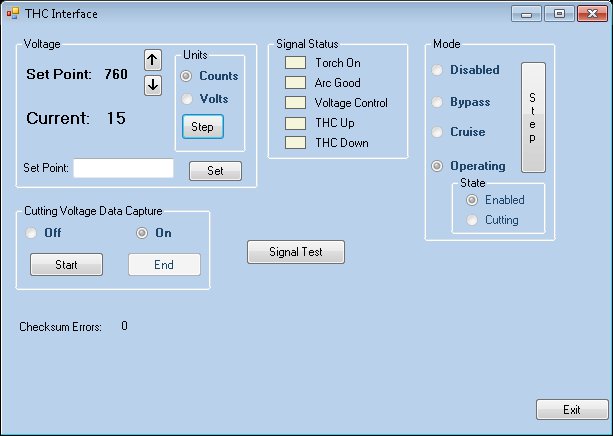Image resolution: width=613 pixels, height=436 pixels.
Task: Click the THC Down indicator box
Action: 296,143
